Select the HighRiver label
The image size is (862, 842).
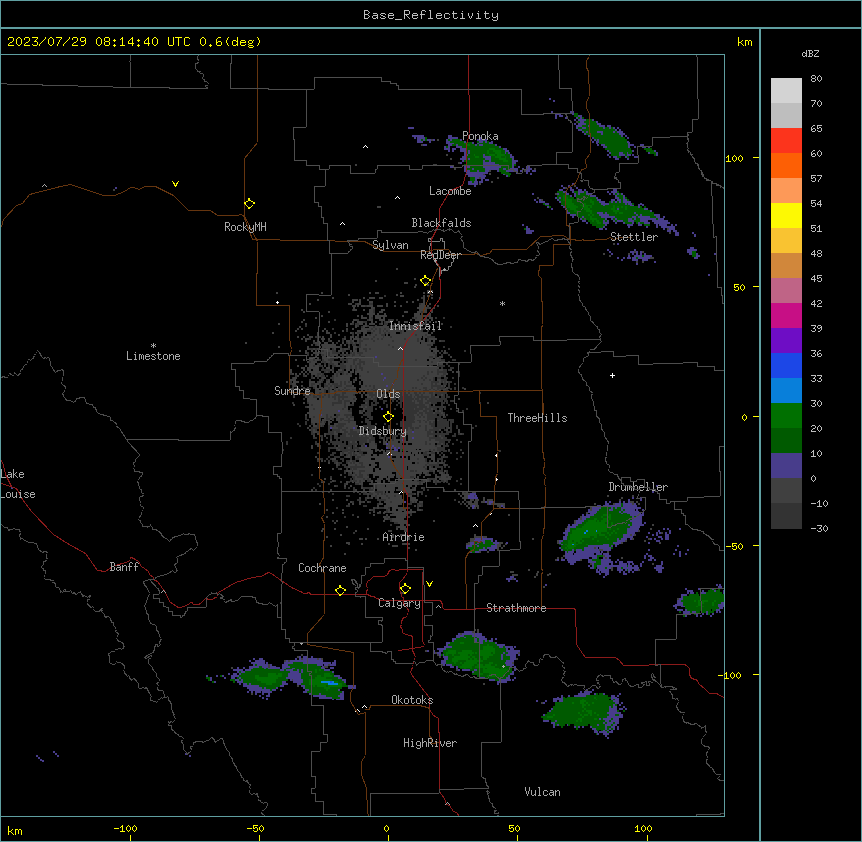point(430,743)
